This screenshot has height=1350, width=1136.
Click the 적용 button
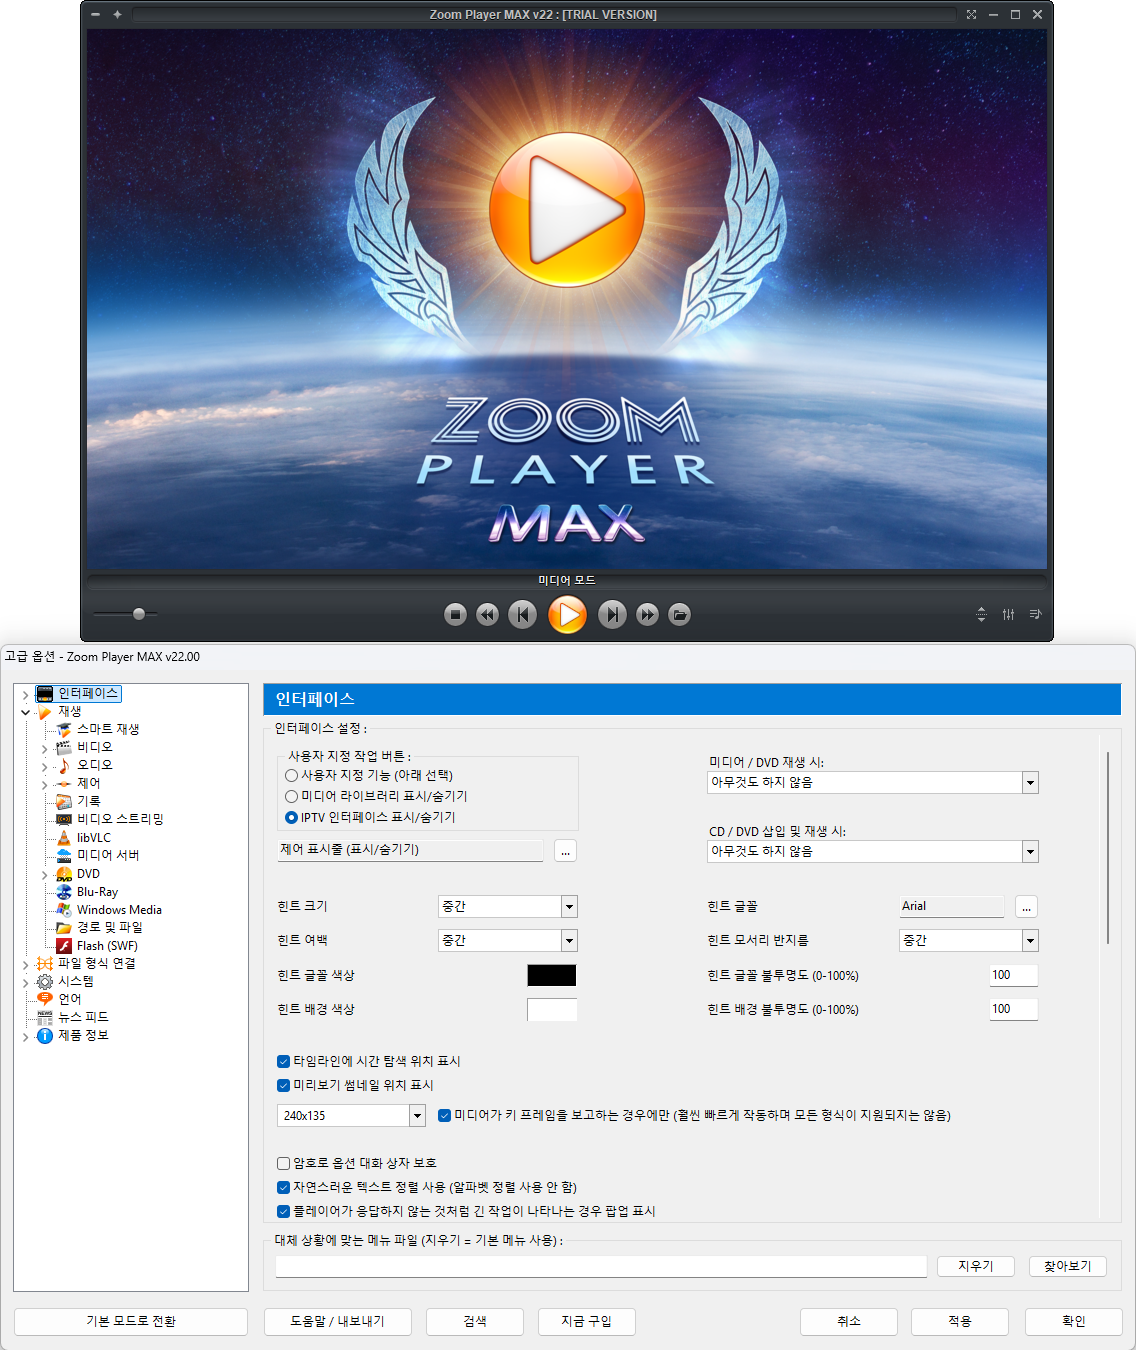[960, 1321]
